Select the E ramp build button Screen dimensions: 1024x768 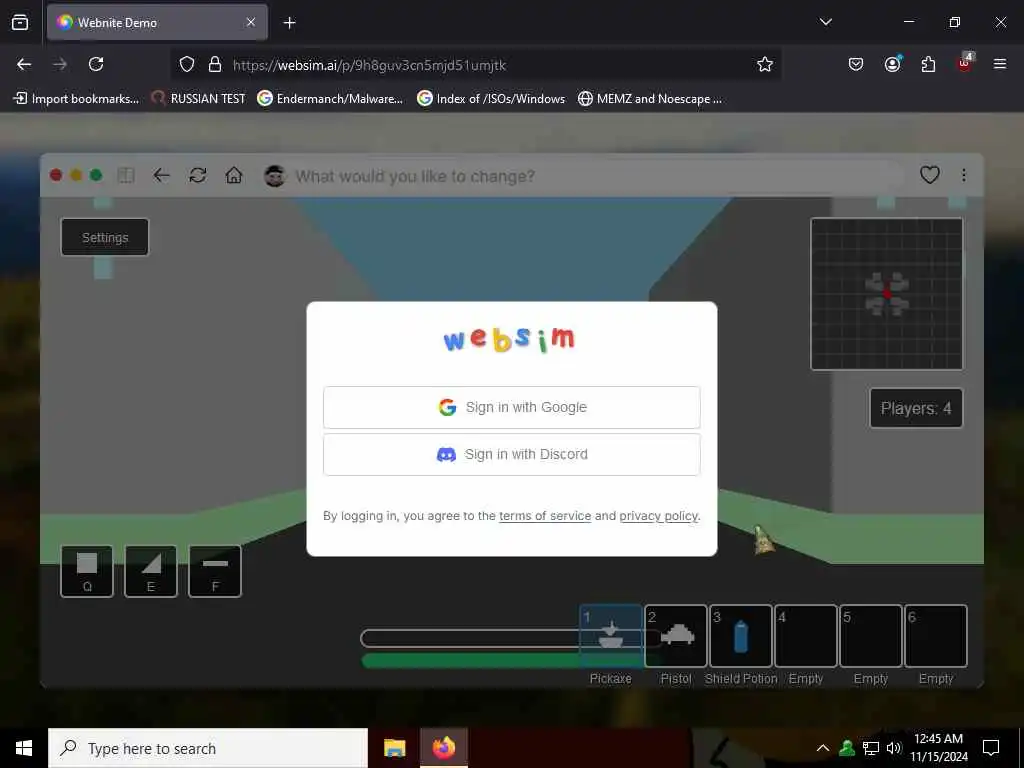[x=151, y=571]
